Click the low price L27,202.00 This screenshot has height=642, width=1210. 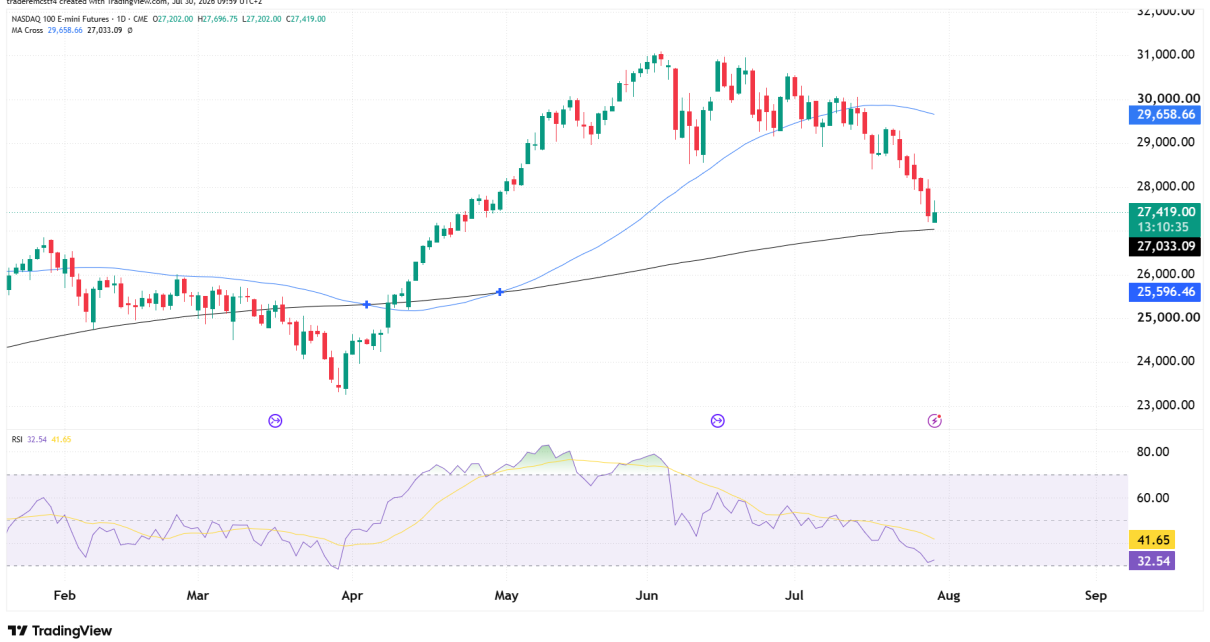262,19
